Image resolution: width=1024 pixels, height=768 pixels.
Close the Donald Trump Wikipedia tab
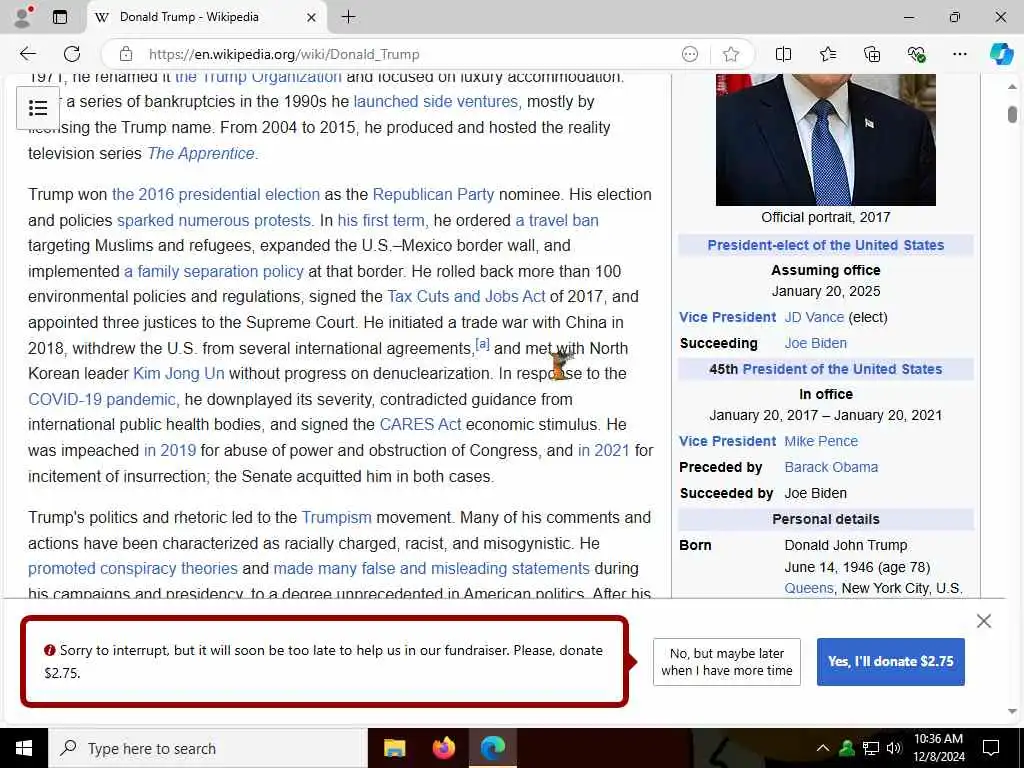312,17
